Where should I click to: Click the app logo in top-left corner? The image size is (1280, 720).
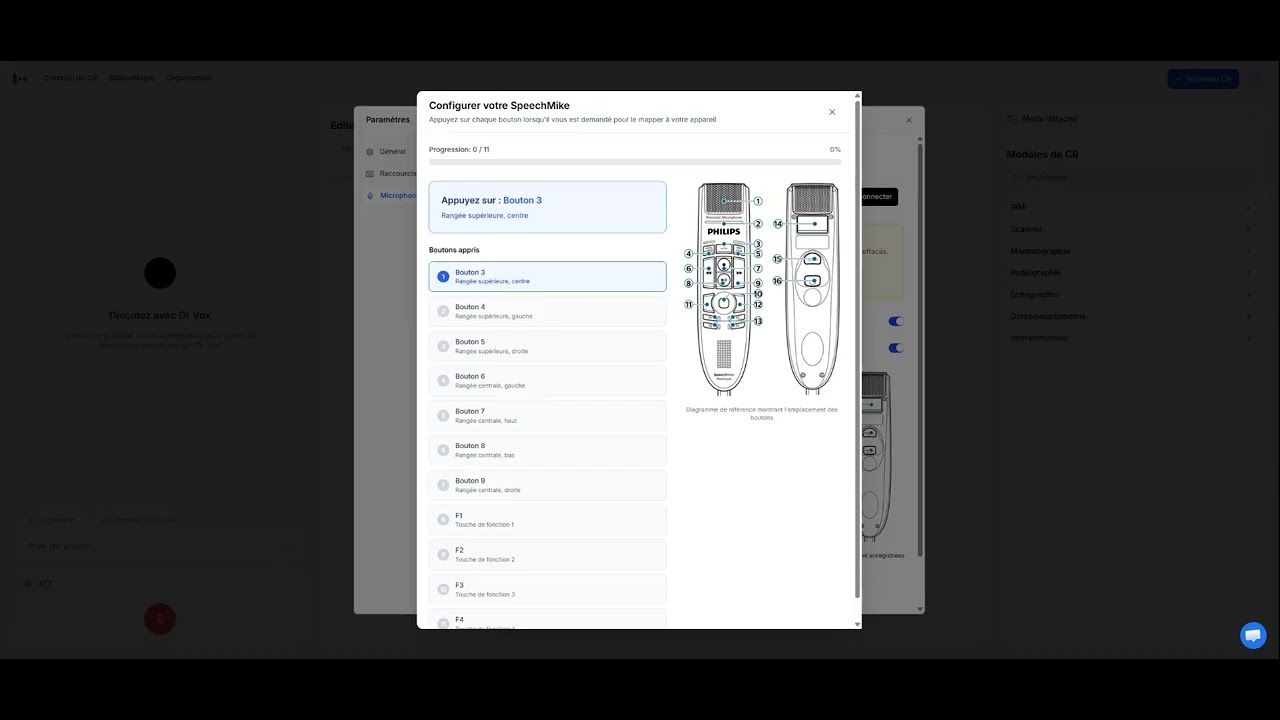20,78
